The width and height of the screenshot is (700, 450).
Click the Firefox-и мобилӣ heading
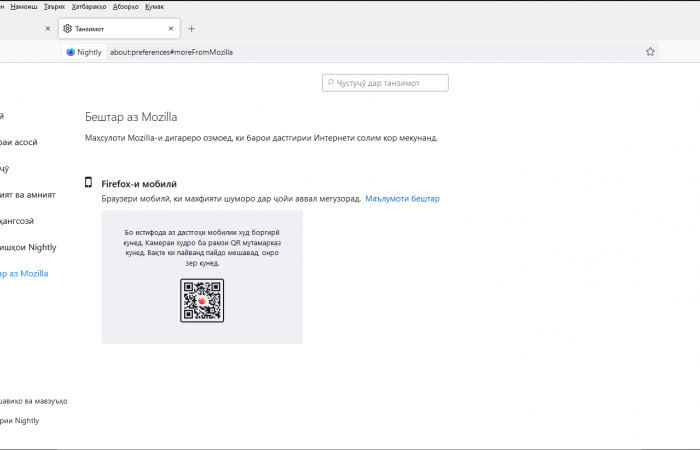(139, 184)
